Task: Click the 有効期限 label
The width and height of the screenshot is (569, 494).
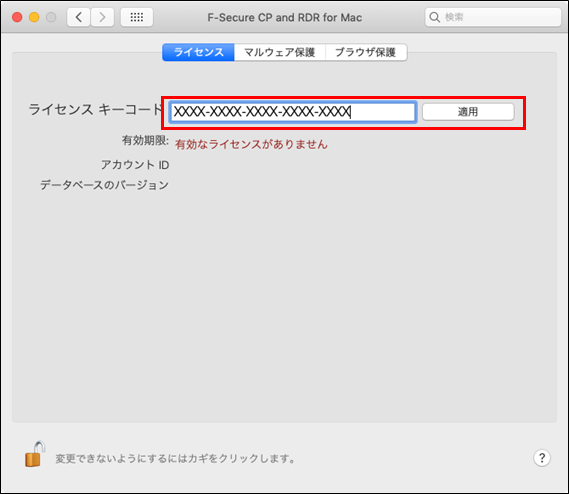Action: coord(145,140)
